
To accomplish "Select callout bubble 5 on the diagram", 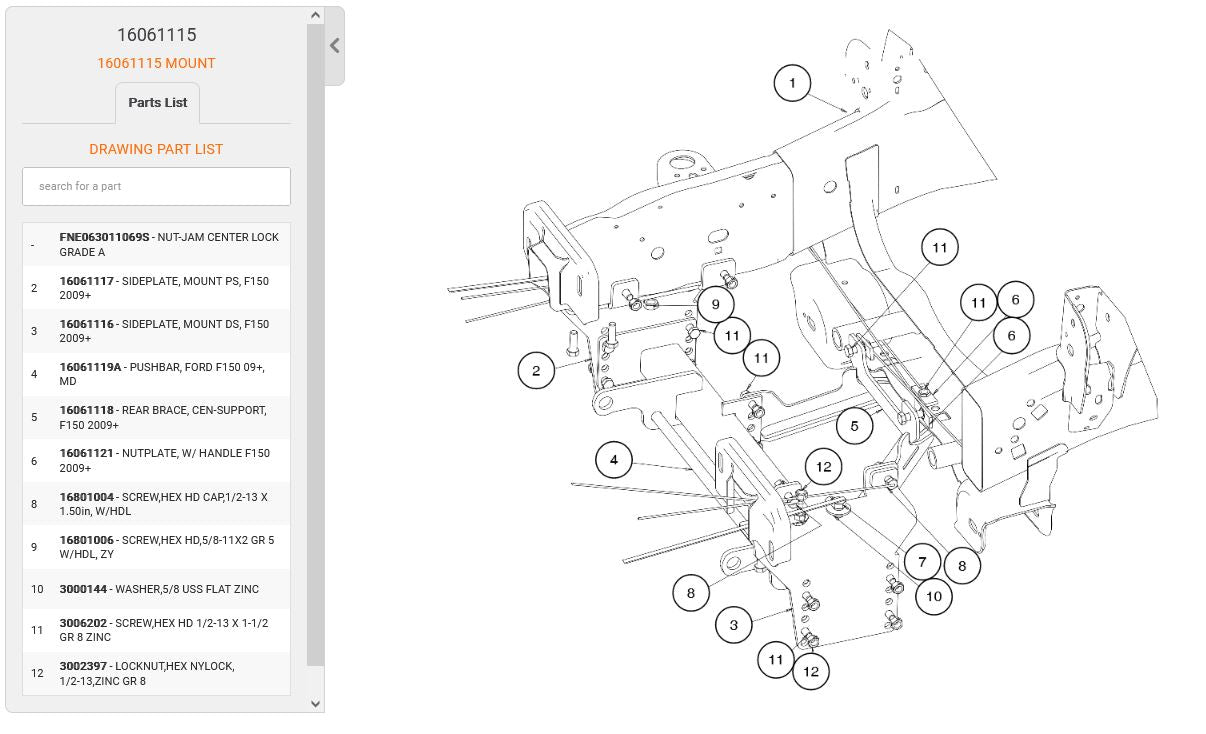I will point(854,426).
